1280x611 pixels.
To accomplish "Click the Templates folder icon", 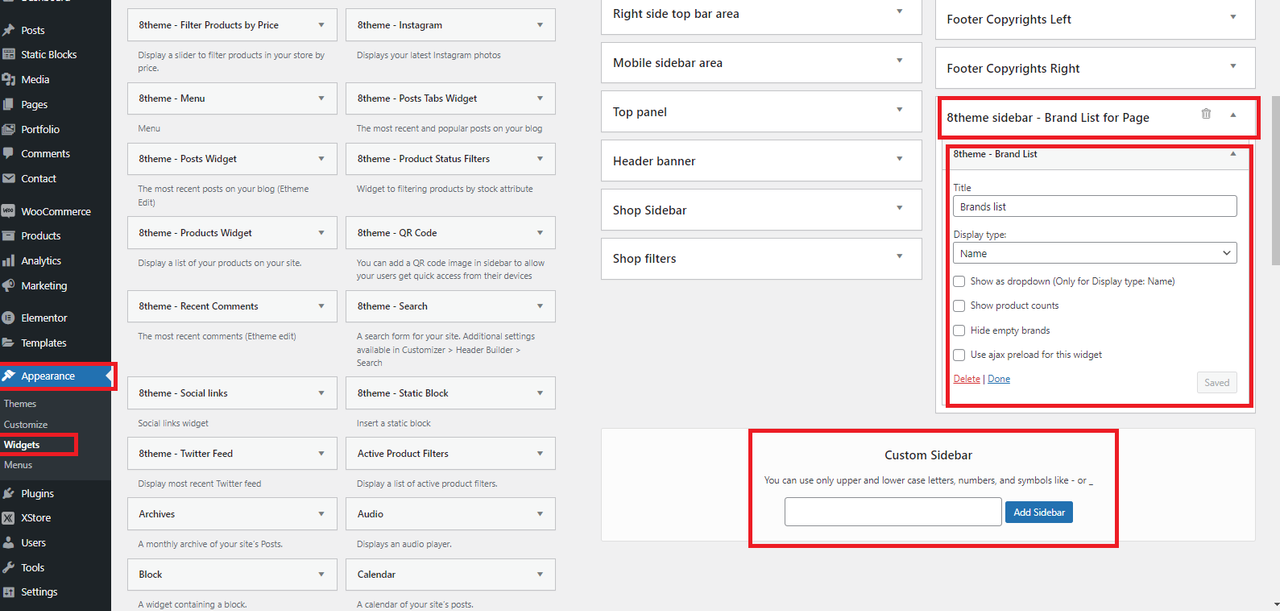I will (9, 343).
